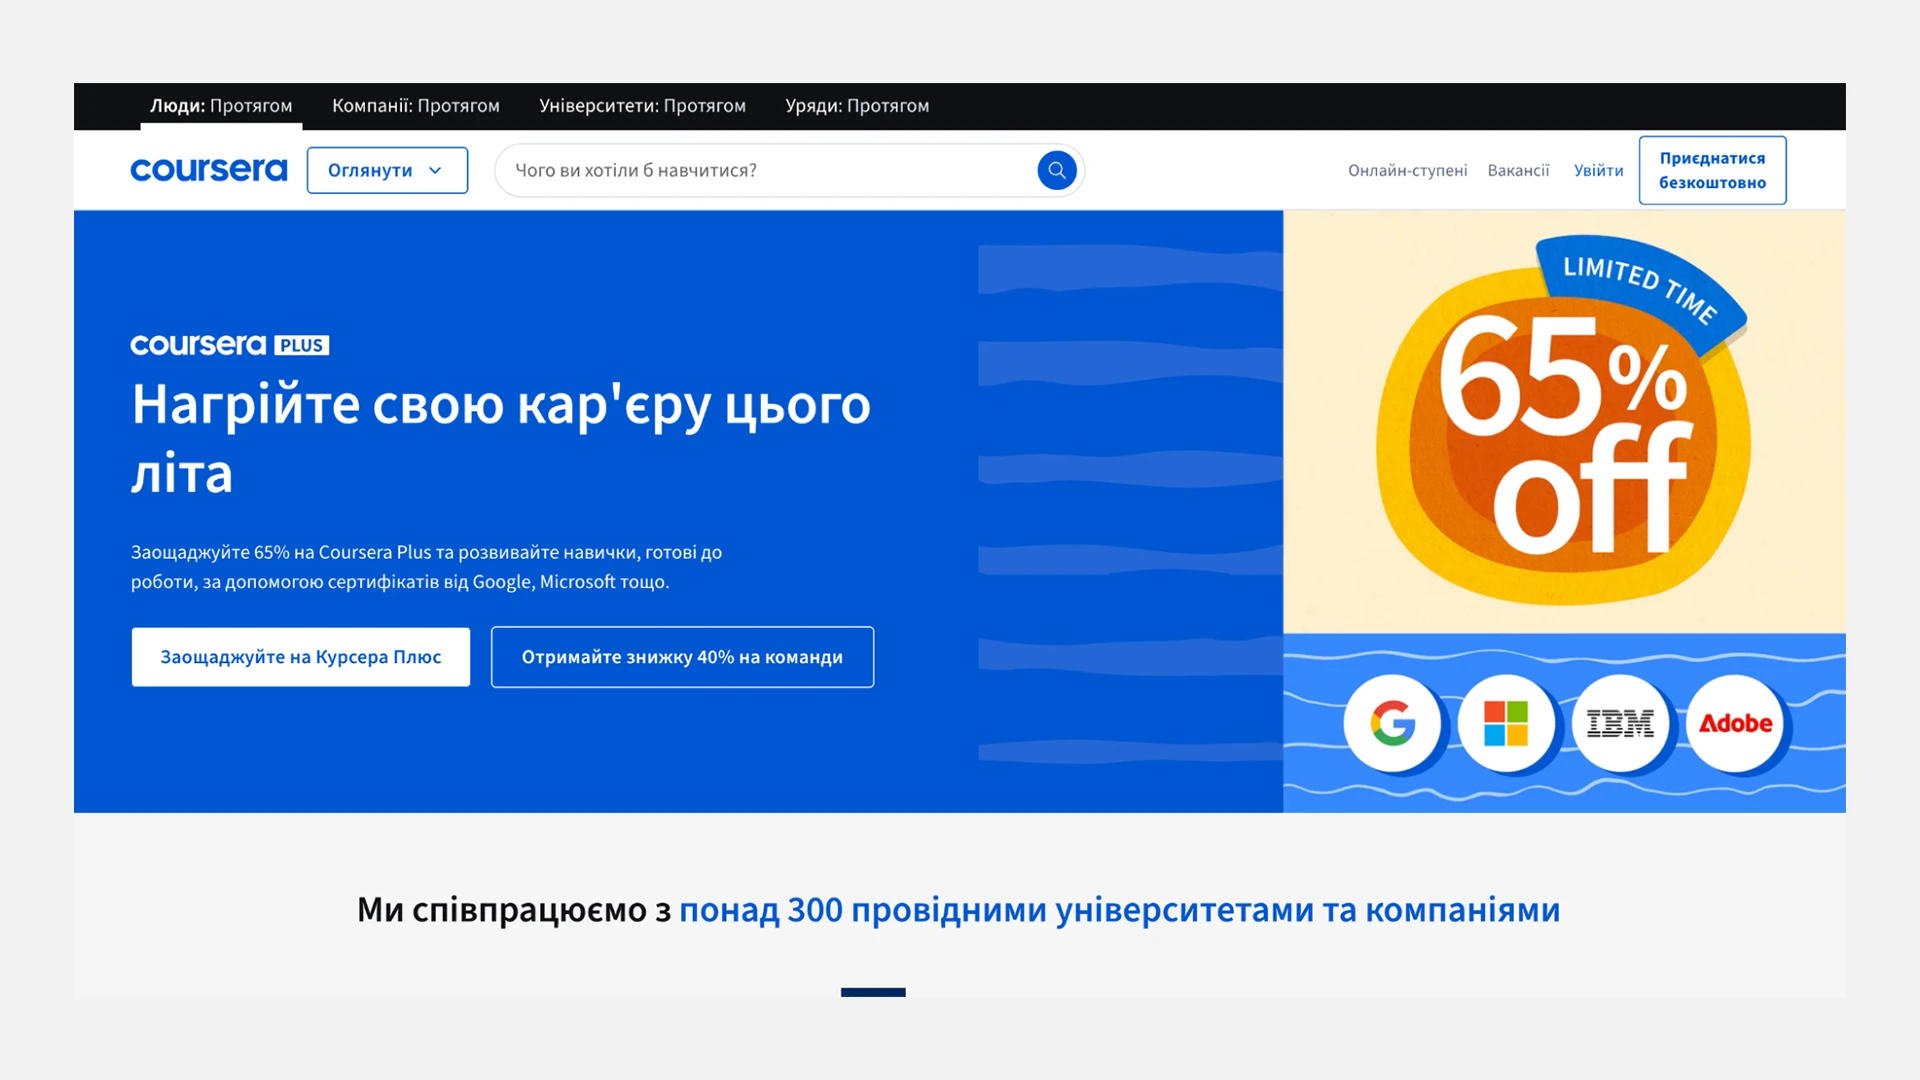Expand the Оглянути dropdown
The image size is (1920, 1080).
pos(387,170)
